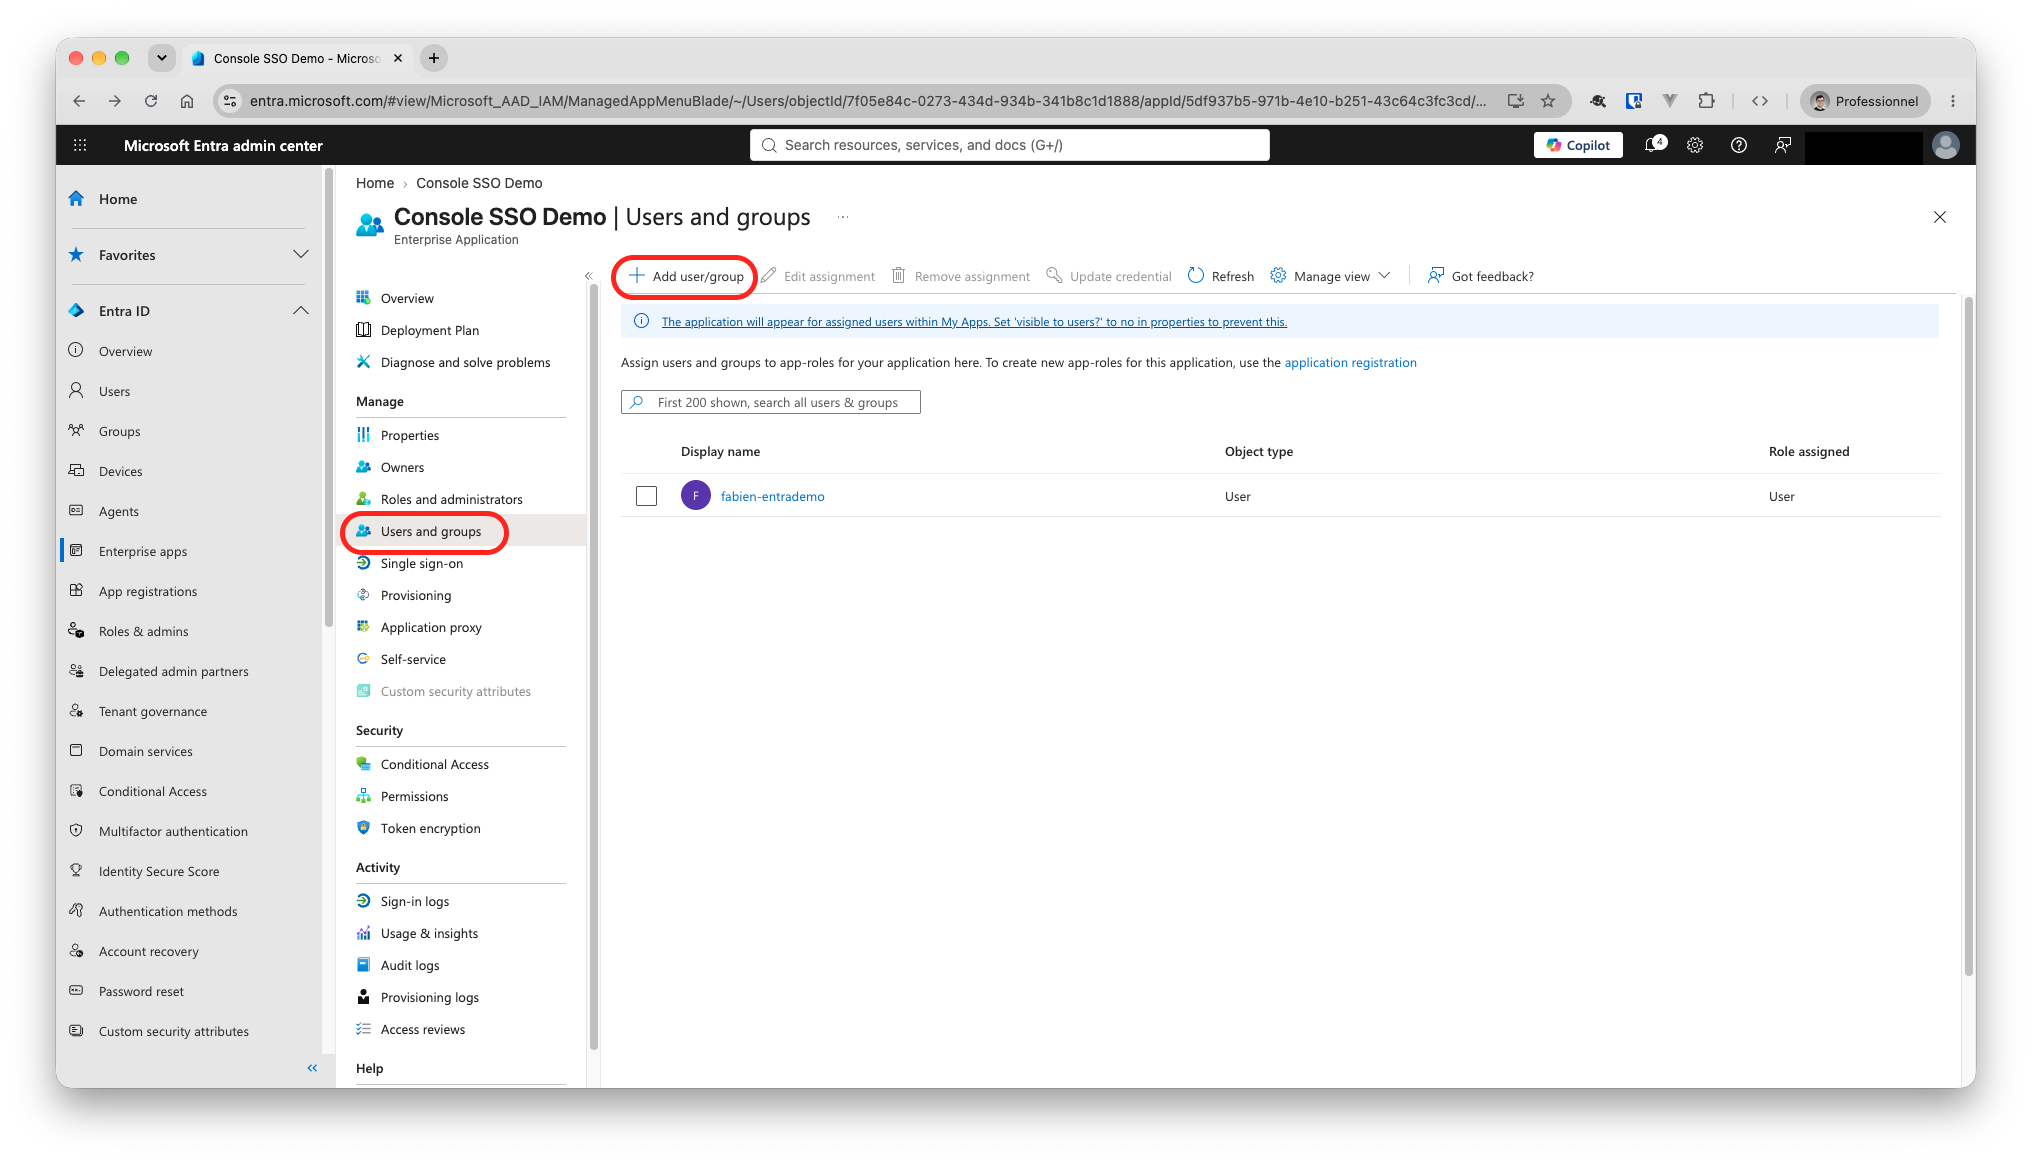Click the Copilot button
This screenshot has height=1162, width=2032.
coord(1578,145)
